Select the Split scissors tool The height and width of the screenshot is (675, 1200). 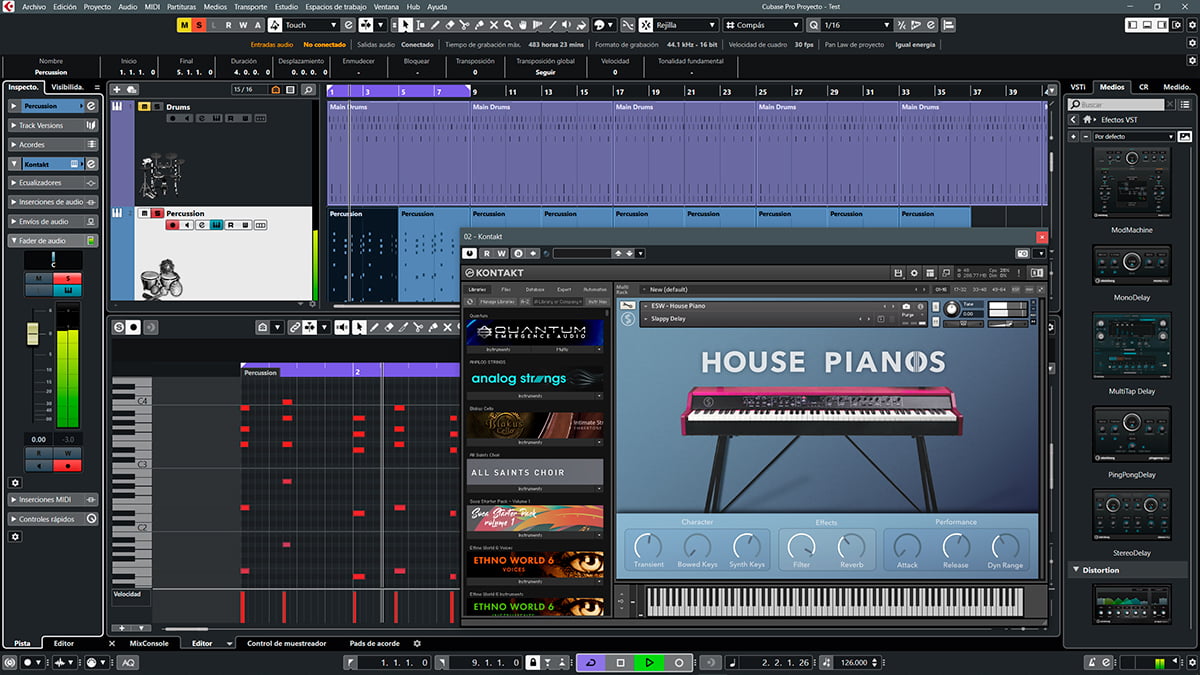tap(465, 25)
